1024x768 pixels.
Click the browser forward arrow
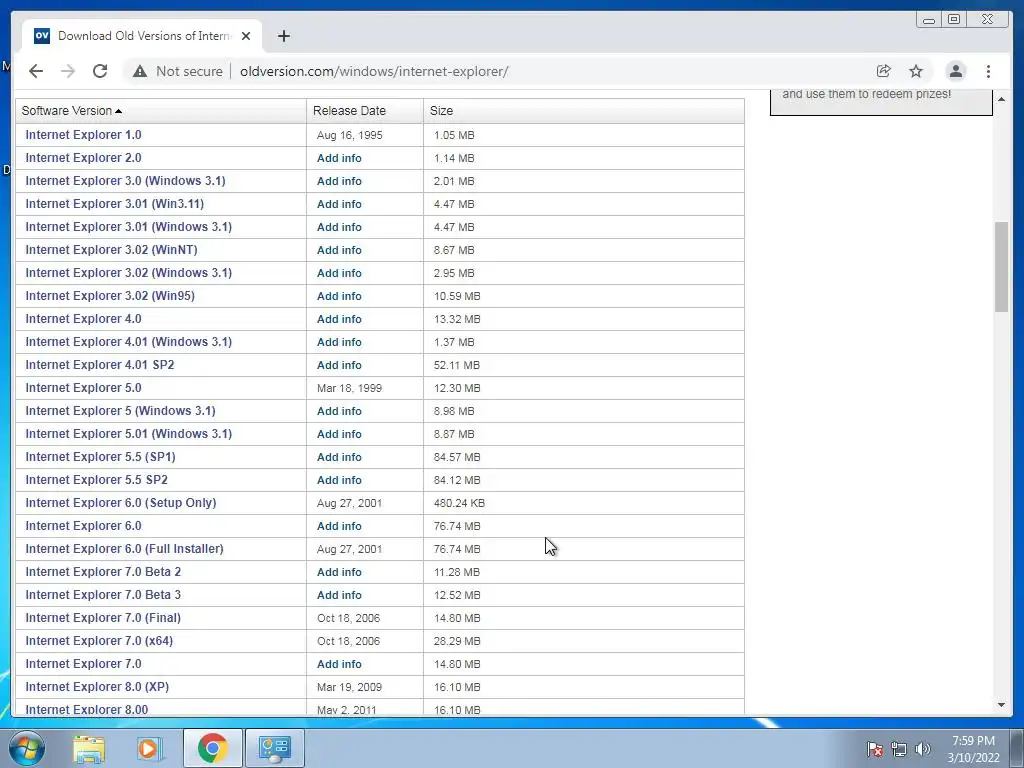tap(68, 71)
